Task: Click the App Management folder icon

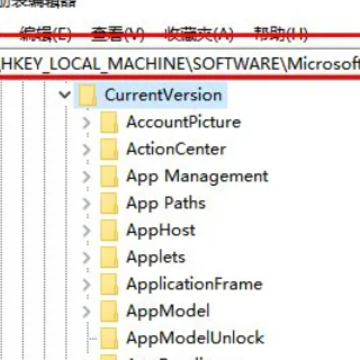Action: coord(109,176)
